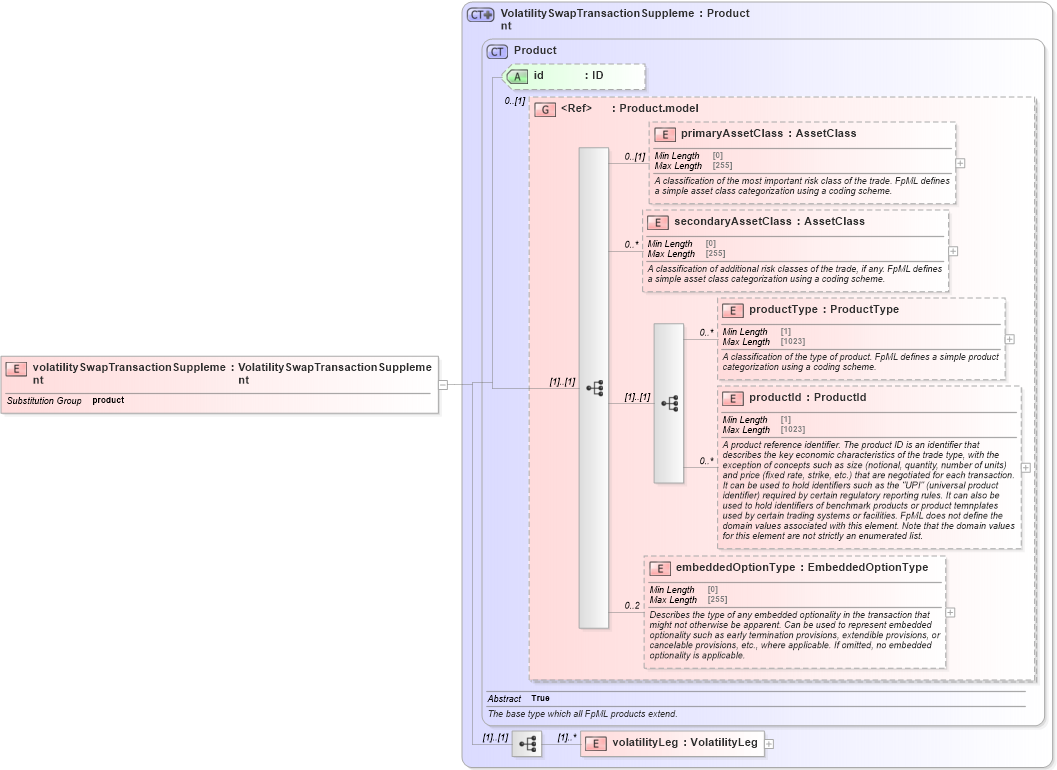Click the product substitution group reference
The width and height of the screenshot is (1057, 770).
tap(107, 400)
